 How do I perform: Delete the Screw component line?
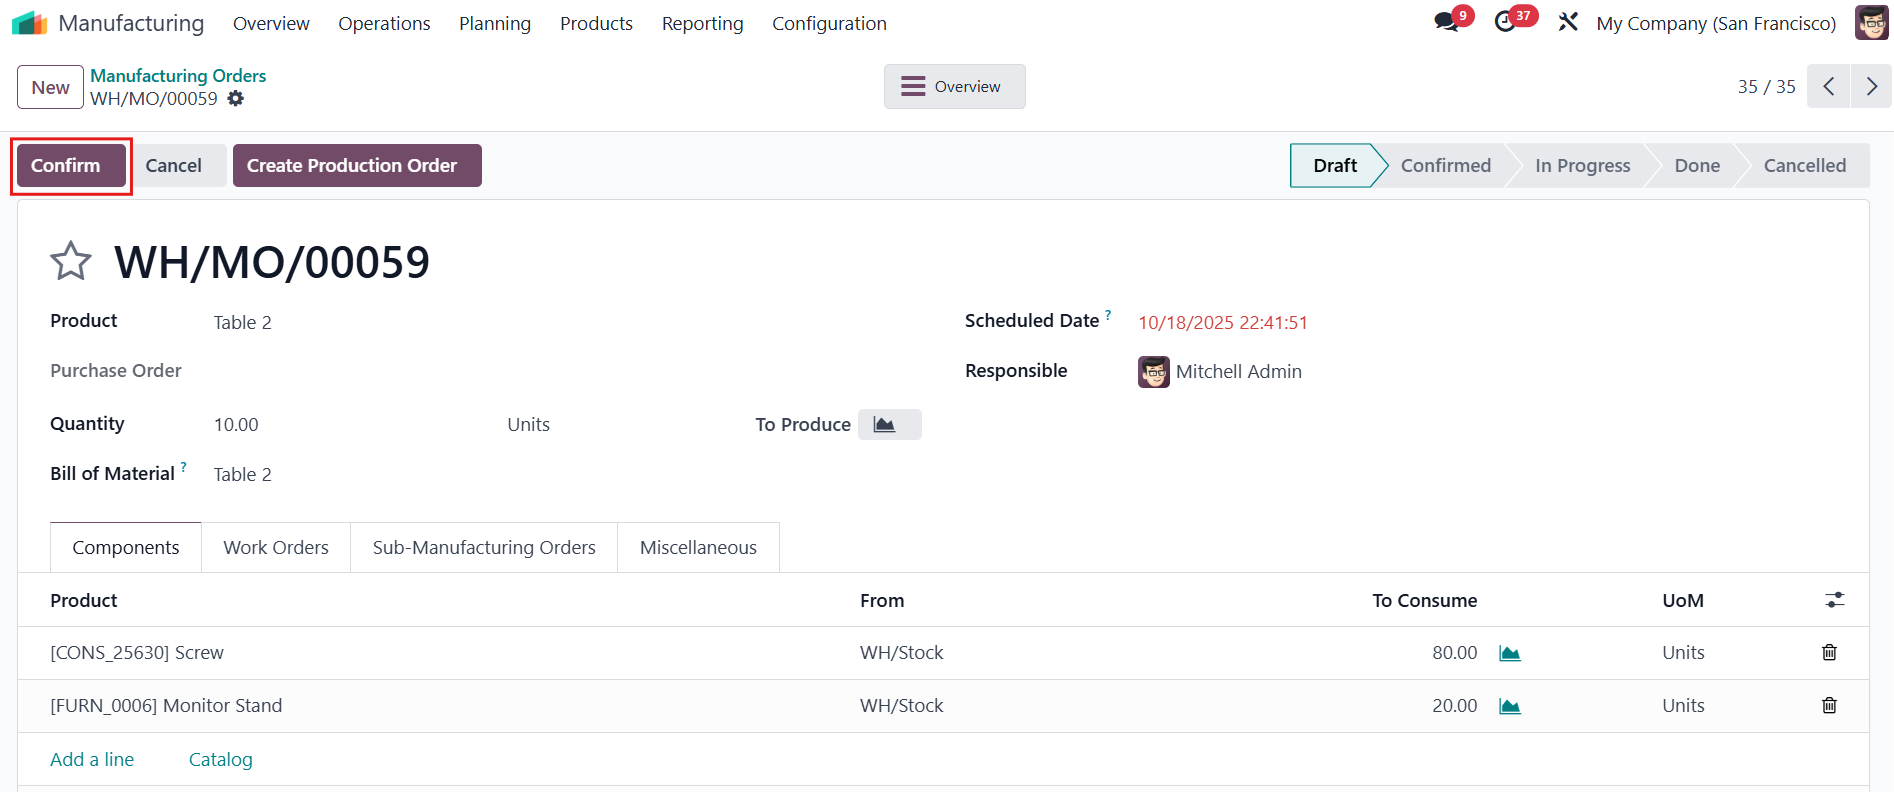pos(1829,653)
